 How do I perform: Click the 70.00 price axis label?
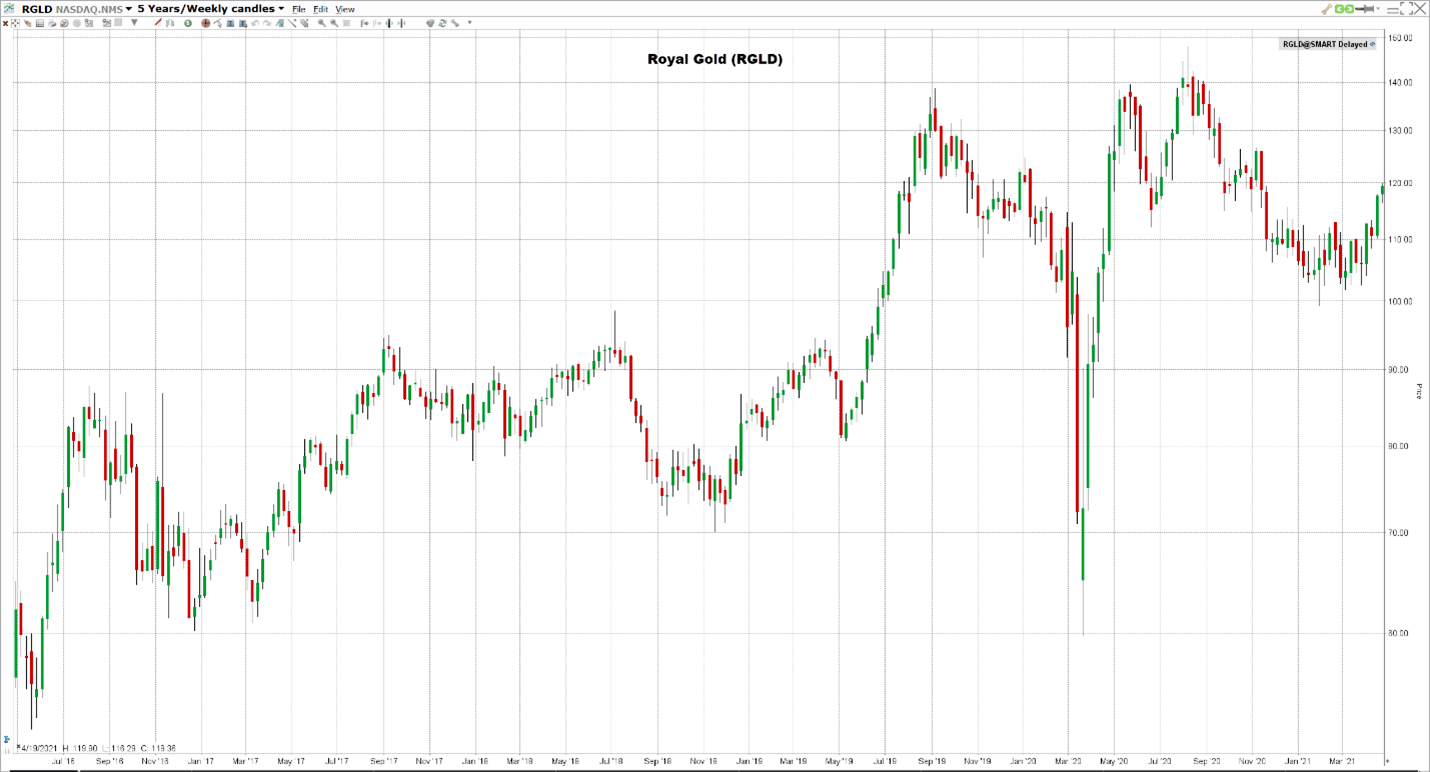tap(1400, 533)
